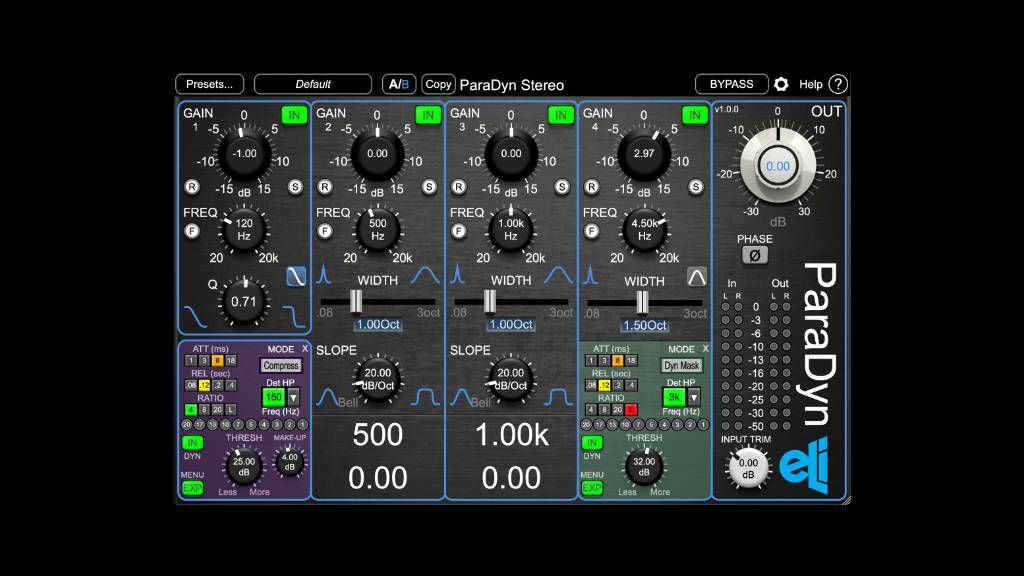Click band 1 R reset button

[x=192, y=187]
